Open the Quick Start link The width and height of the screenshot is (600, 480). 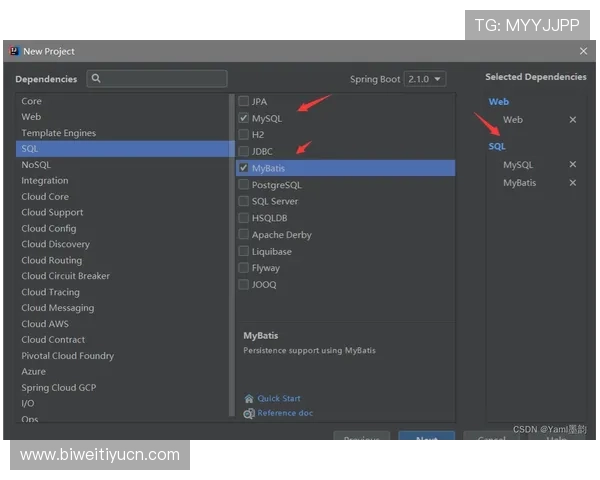(279, 398)
